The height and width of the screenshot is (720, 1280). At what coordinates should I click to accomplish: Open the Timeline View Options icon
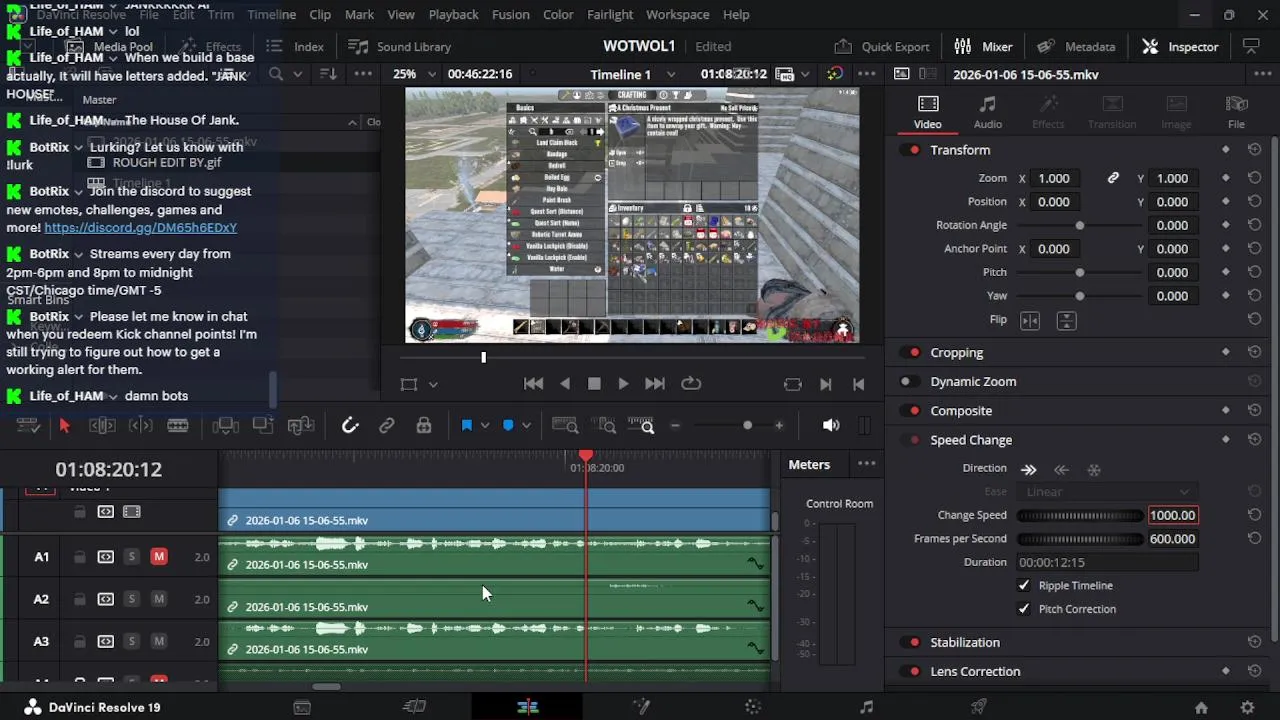(29, 426)
